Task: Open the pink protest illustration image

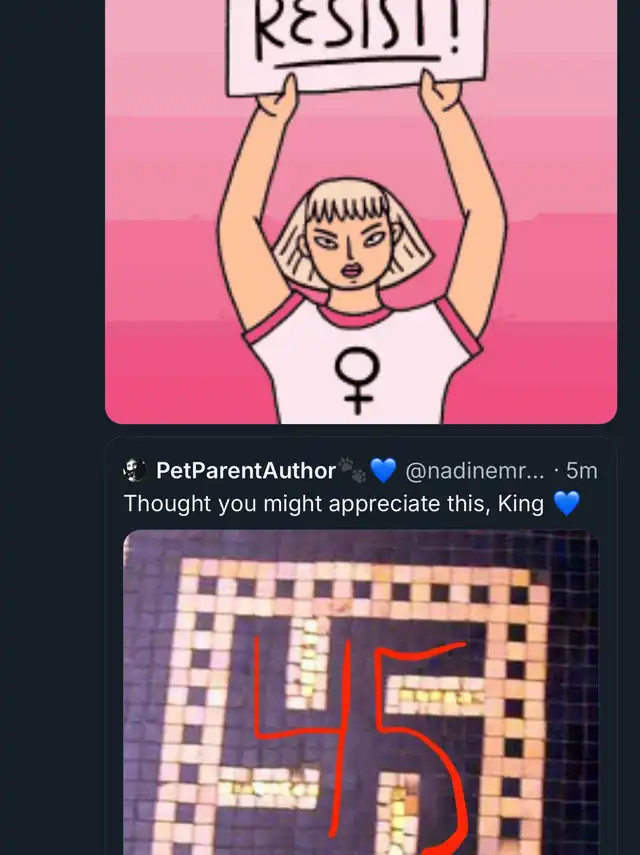Action: (x=361, y=212)
